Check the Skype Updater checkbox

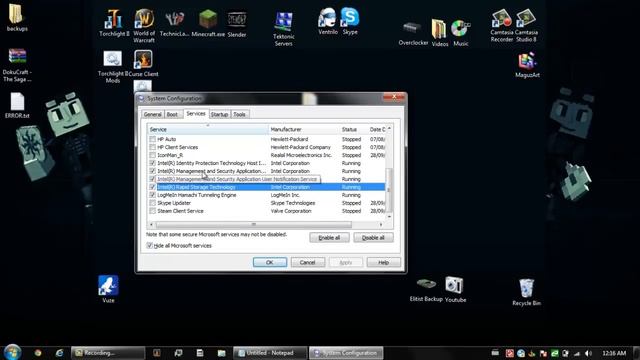pos(152,203)
